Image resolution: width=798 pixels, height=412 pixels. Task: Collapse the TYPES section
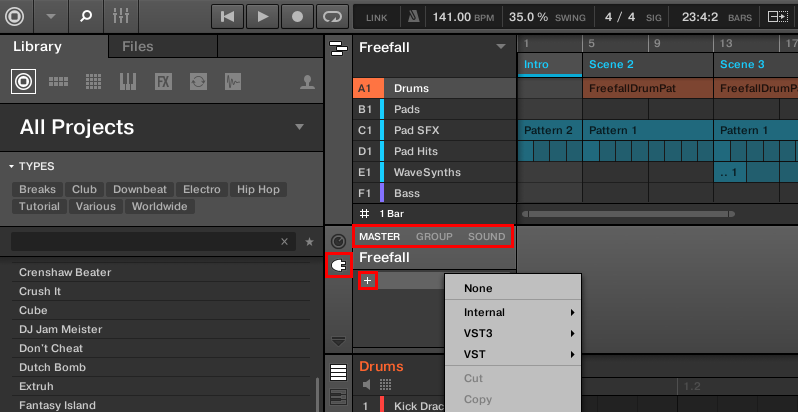pos(12,166)
